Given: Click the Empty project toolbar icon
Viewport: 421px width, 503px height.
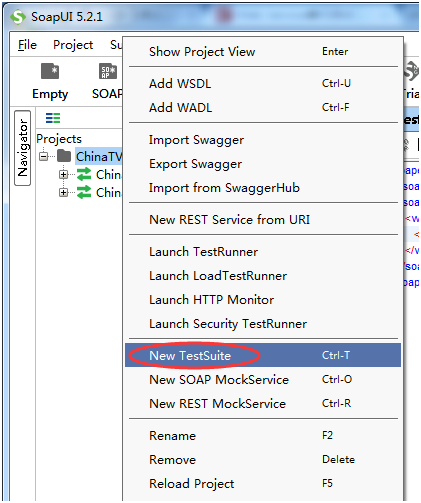Looking at the screenshot, I should [50, 71].
